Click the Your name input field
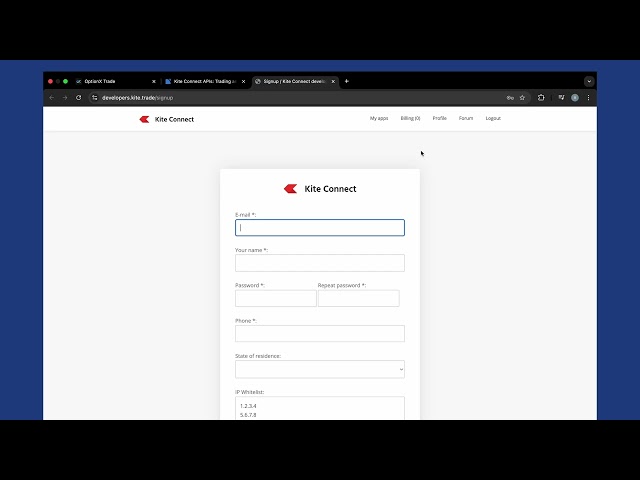Viewport: 640px width, 480px height. click(x=320, y=263)
